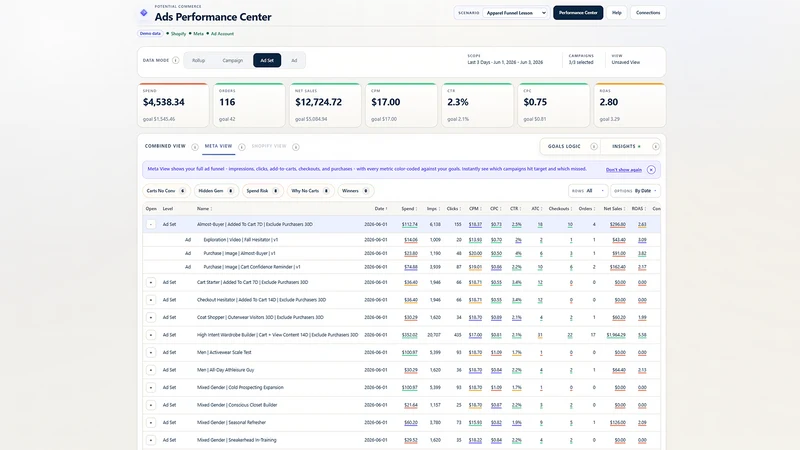This screenshot has height=450, width=800.
Task: Click the Potential Commerce diamond logo
Action: (144, 13)
